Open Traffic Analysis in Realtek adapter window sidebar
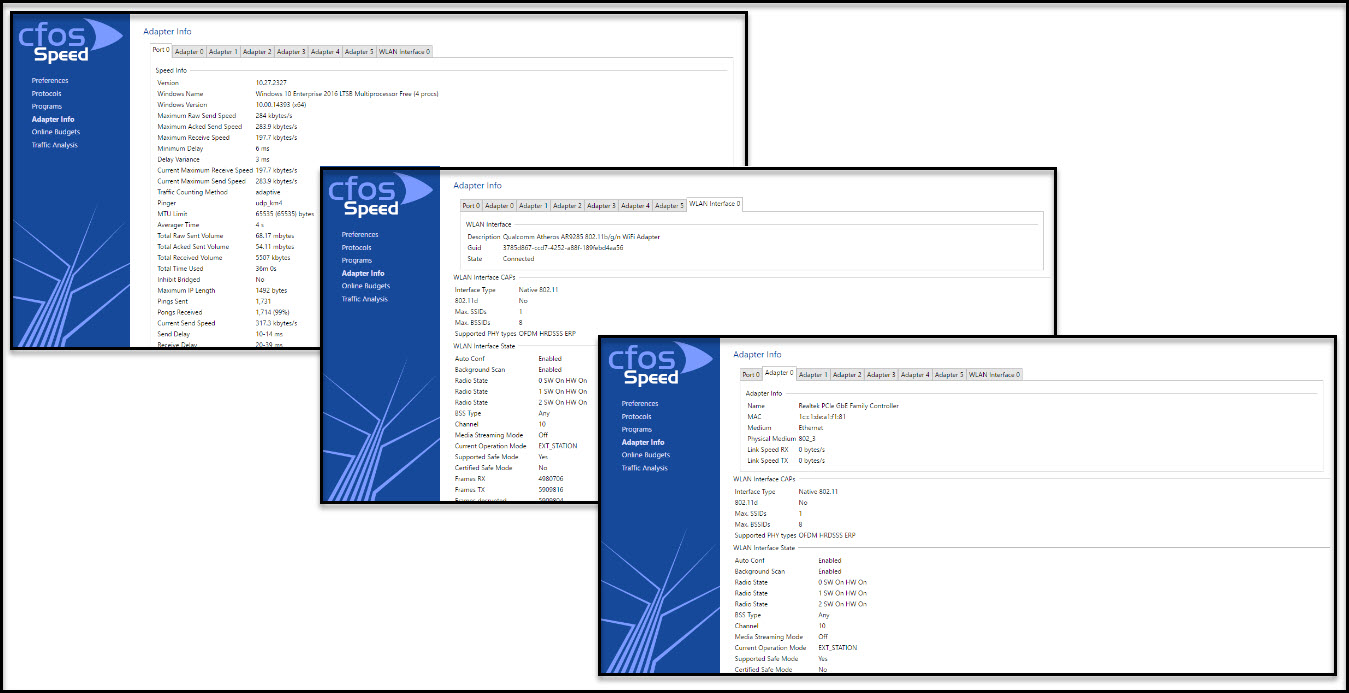 click(644, 468)
